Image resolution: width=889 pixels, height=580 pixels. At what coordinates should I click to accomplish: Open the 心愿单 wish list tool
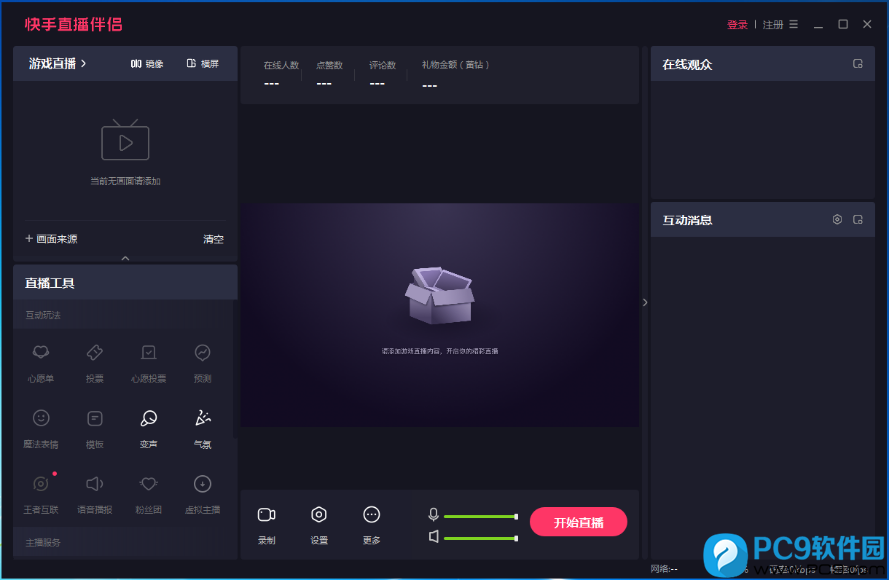[x=41, y=362]
